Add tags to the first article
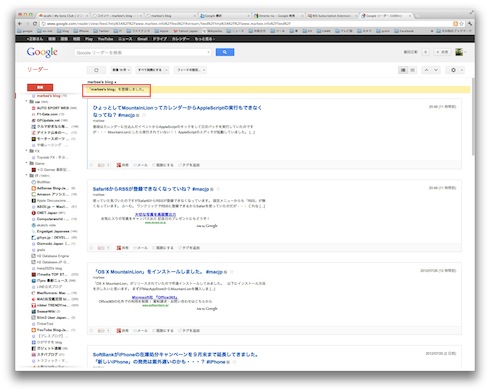 tap(189, 165)
